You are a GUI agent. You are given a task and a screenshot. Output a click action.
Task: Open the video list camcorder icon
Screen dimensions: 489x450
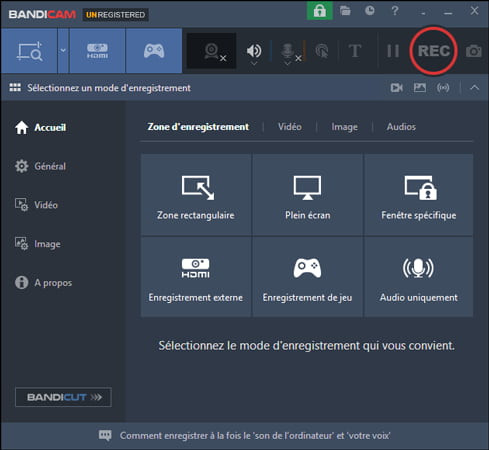tap(396, 88)
